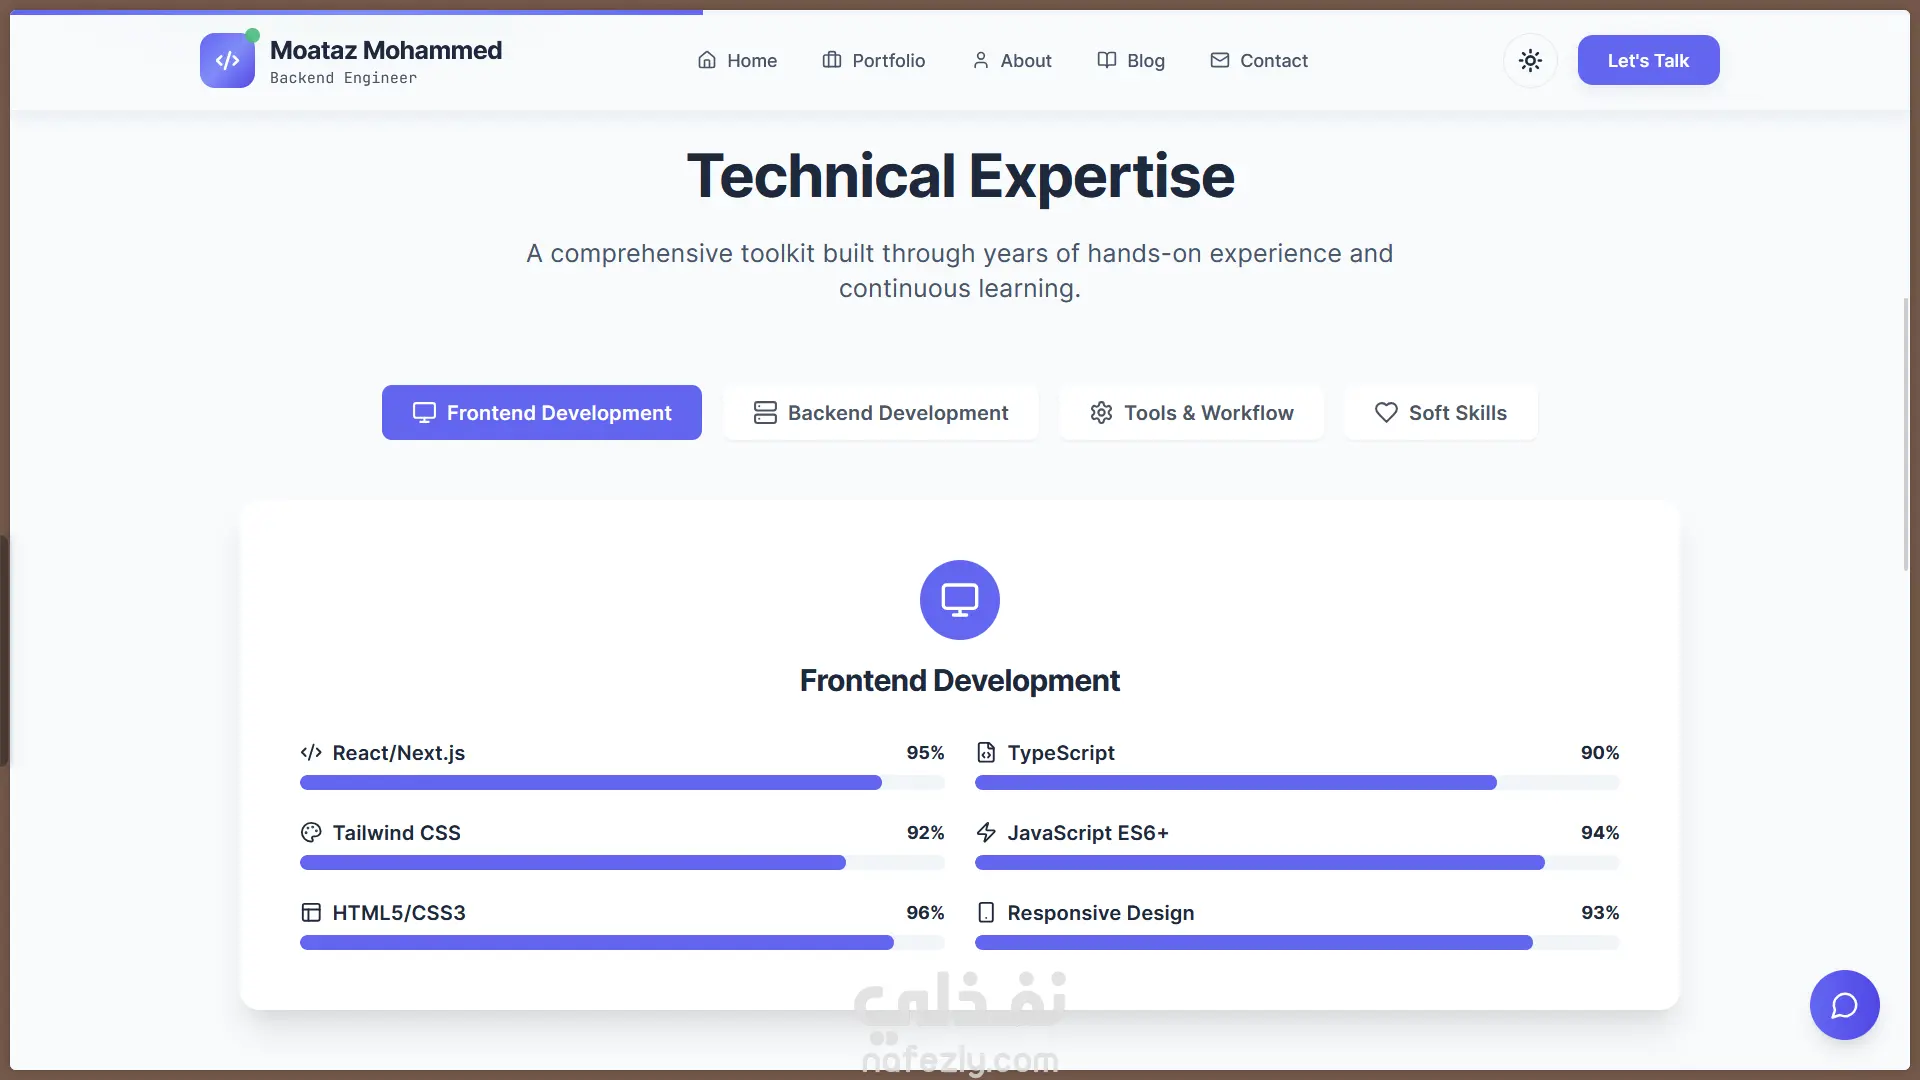Image resolution: width=1920 pixels, height=1080 pixels.
Task: Toggle the light/dark theme sun button
Action: click(1530, 60)
